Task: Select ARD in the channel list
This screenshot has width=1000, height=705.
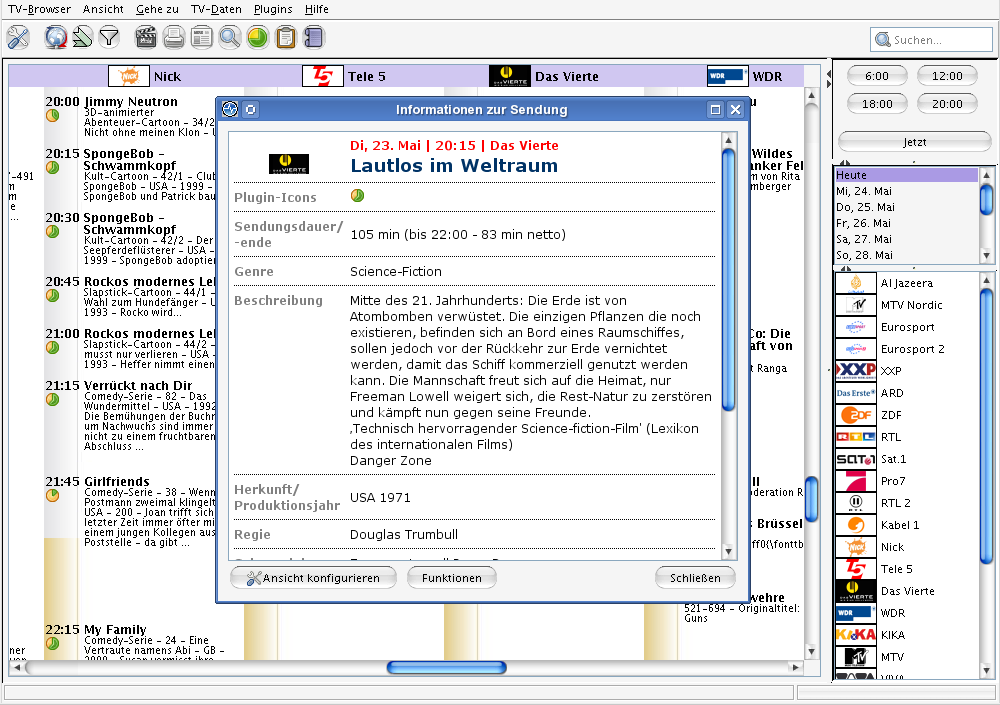Action: (x=906, y=393)
